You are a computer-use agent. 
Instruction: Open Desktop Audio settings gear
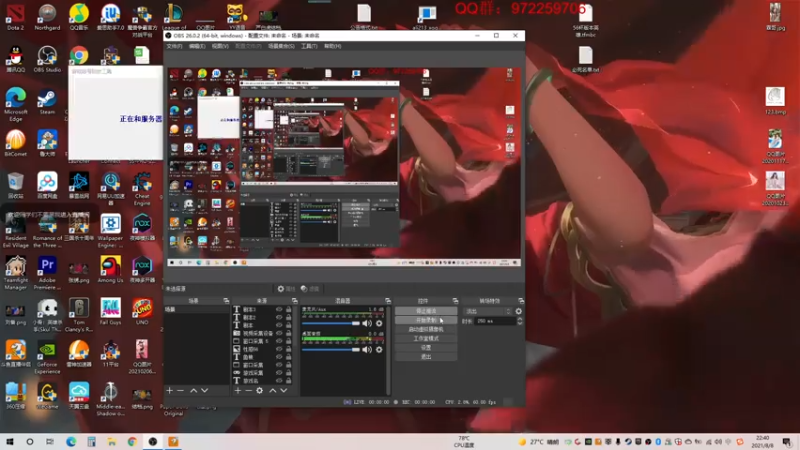click(x=379, y=349)
